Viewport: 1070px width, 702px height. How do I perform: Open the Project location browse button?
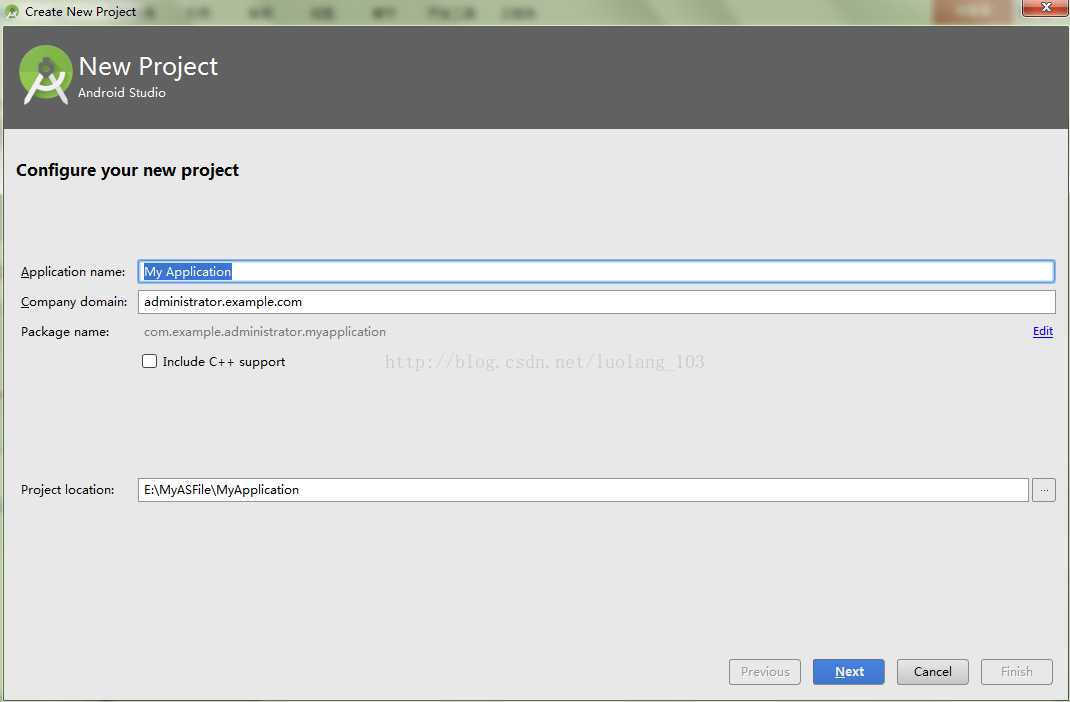click(1044, 490)
